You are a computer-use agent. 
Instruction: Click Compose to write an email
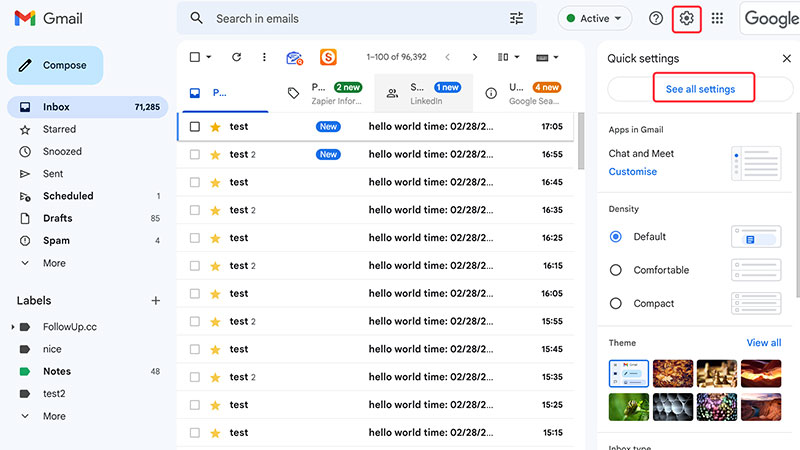[x=55, y=65]
